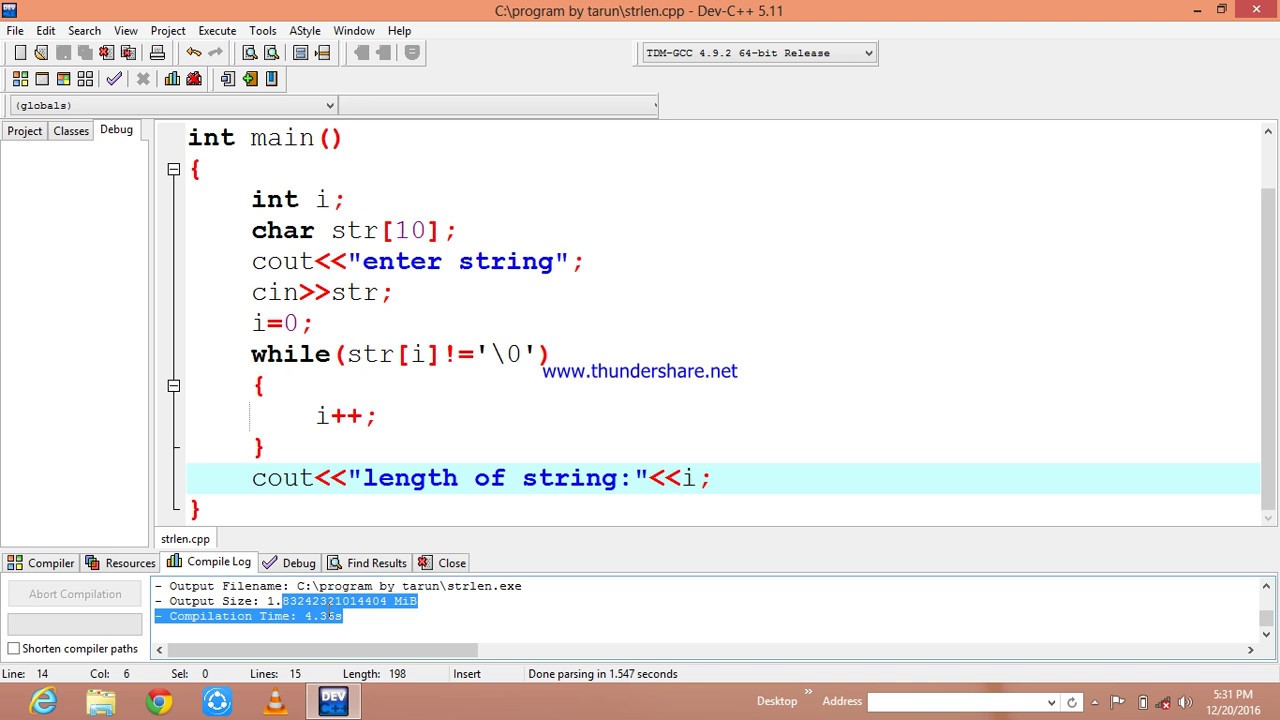1280x720 pixels.
Task: Expand the Desktop toolbar chevron
Action: coord(808,692)
